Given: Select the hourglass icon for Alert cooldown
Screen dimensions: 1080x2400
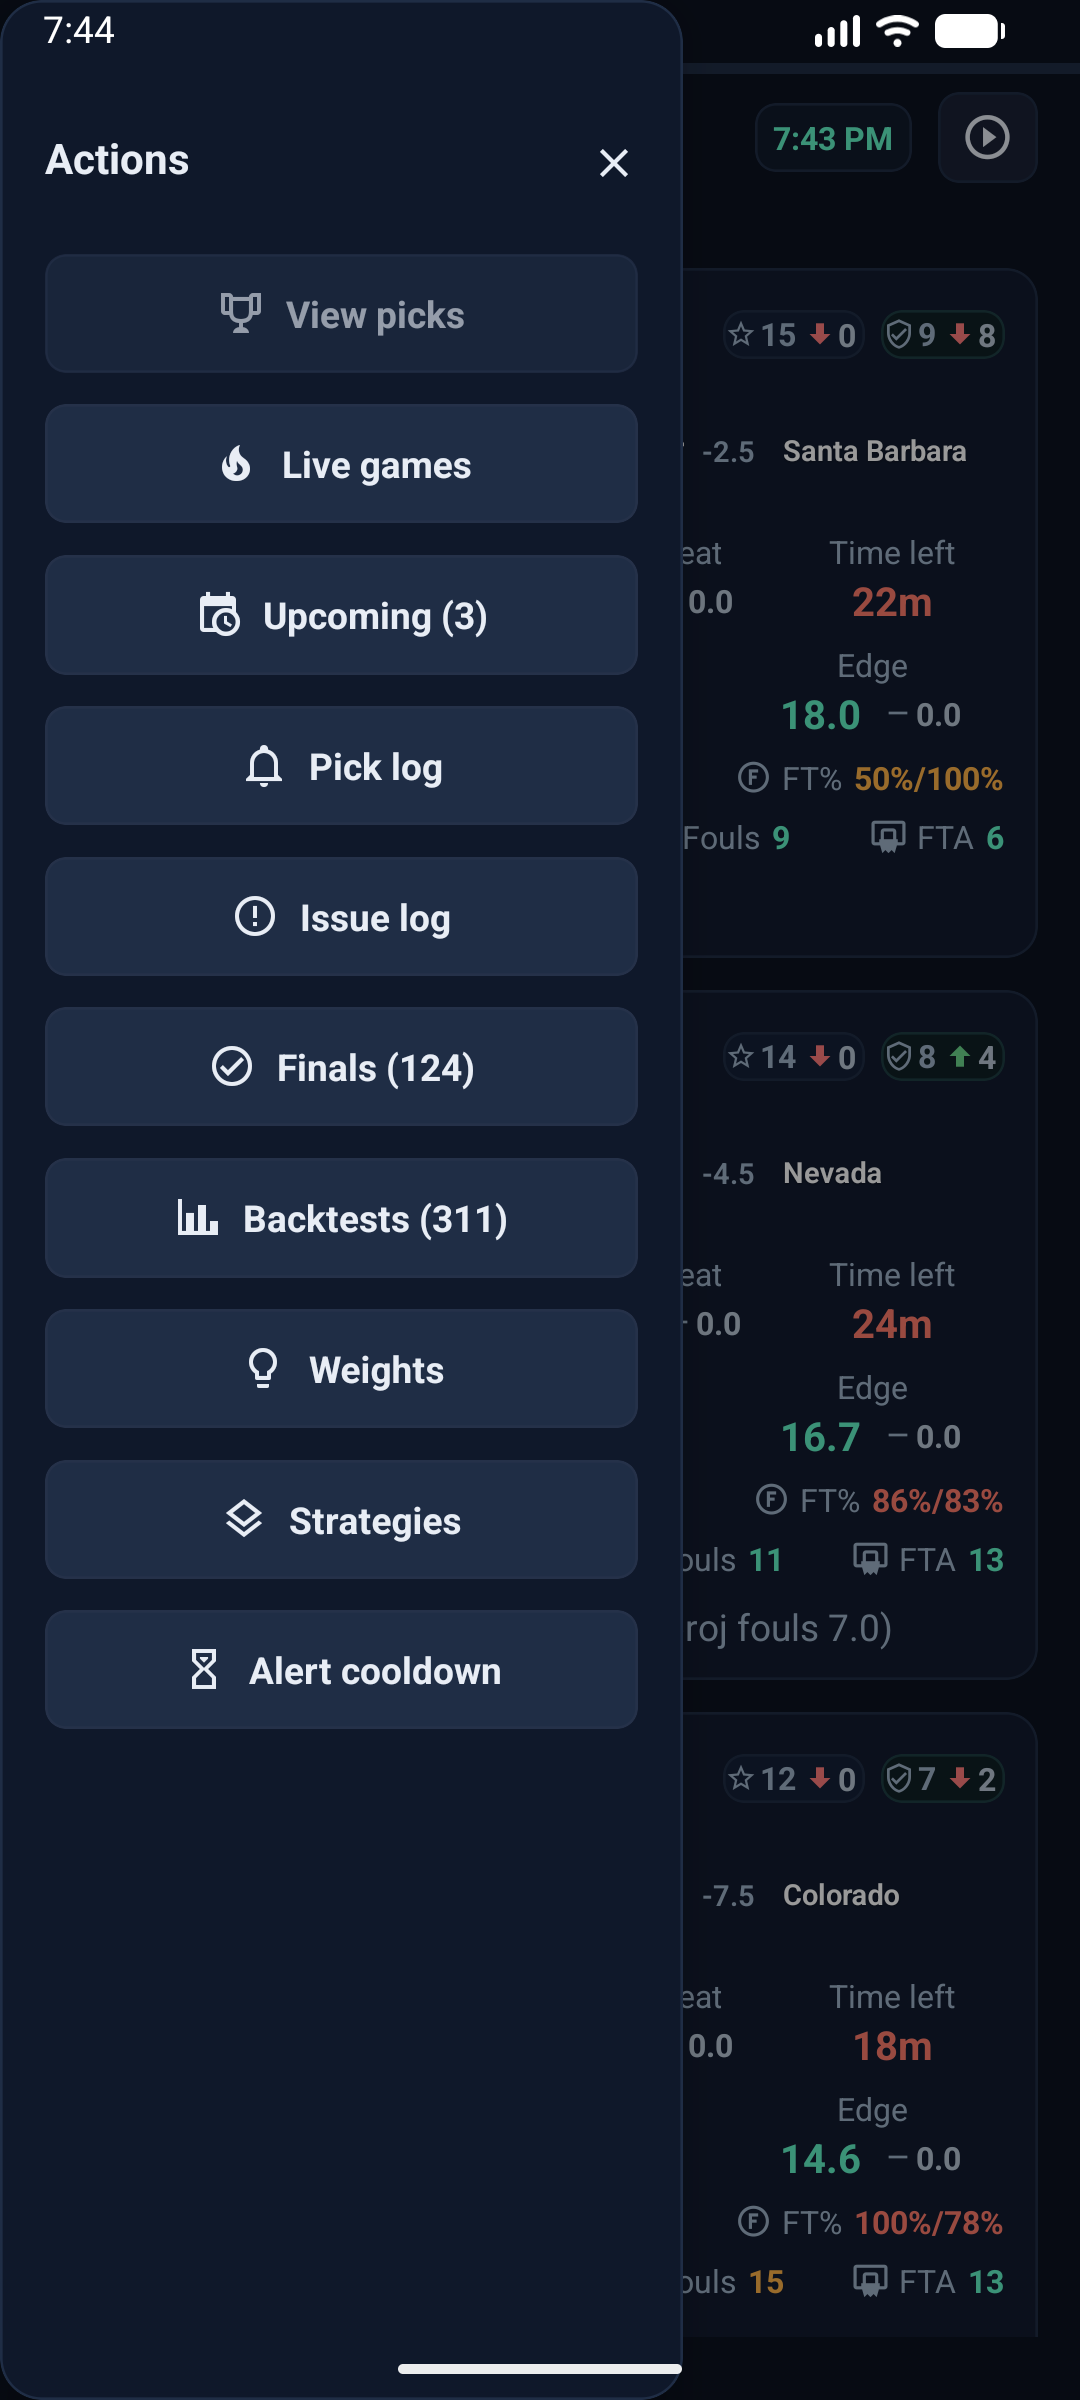Looking at the screenshot, I should (x=205, y=1670).
